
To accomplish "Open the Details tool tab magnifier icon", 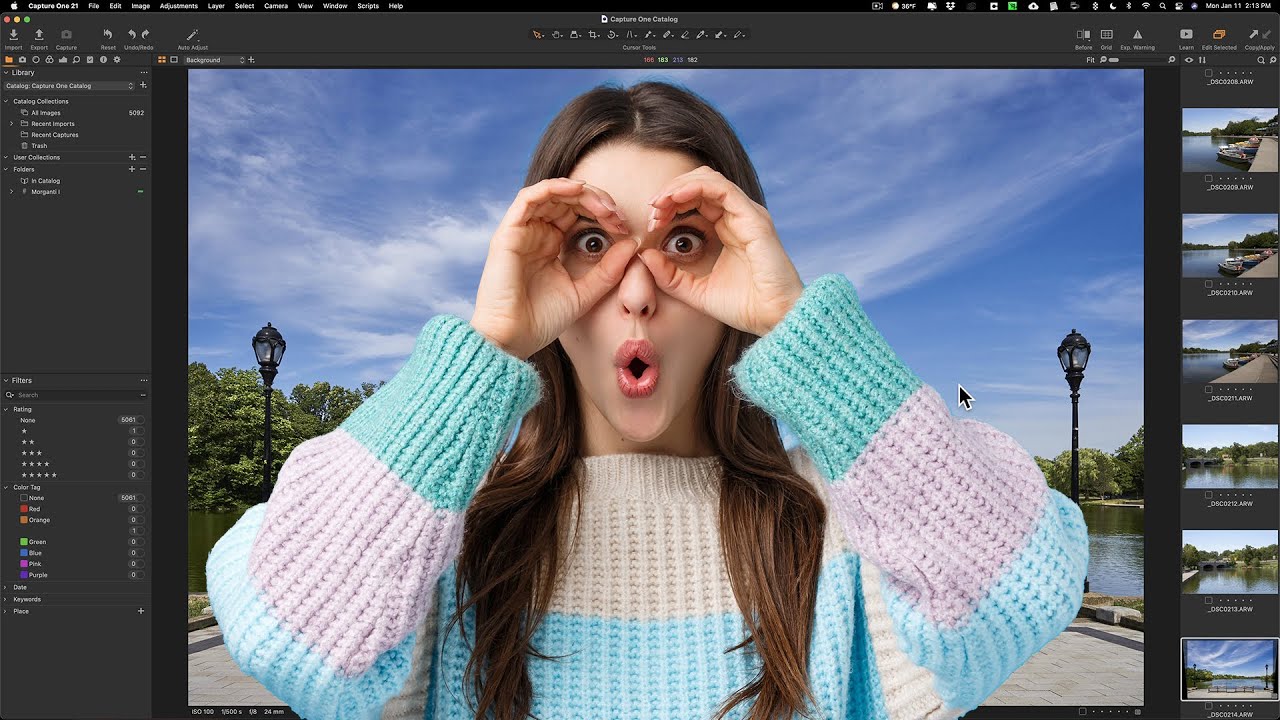I will click(76, 60).
